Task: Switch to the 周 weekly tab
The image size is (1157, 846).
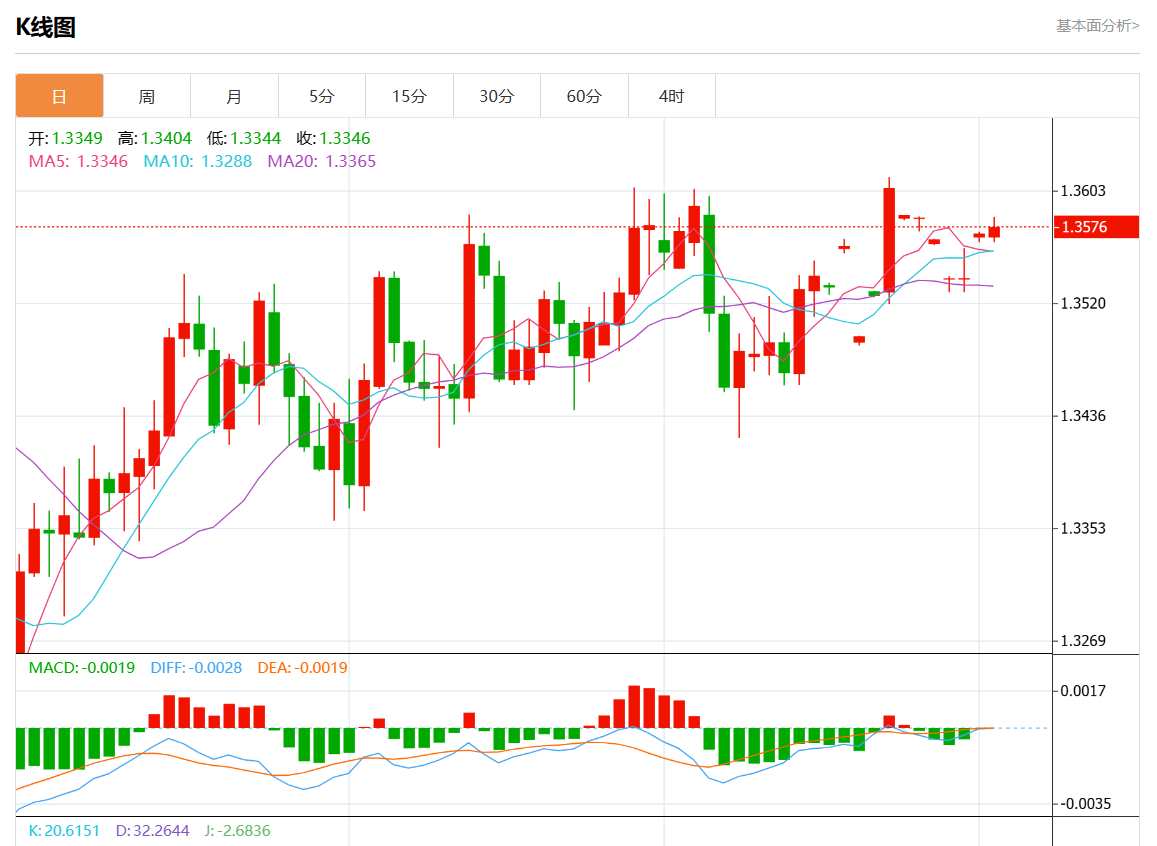Action: (147, 96)
